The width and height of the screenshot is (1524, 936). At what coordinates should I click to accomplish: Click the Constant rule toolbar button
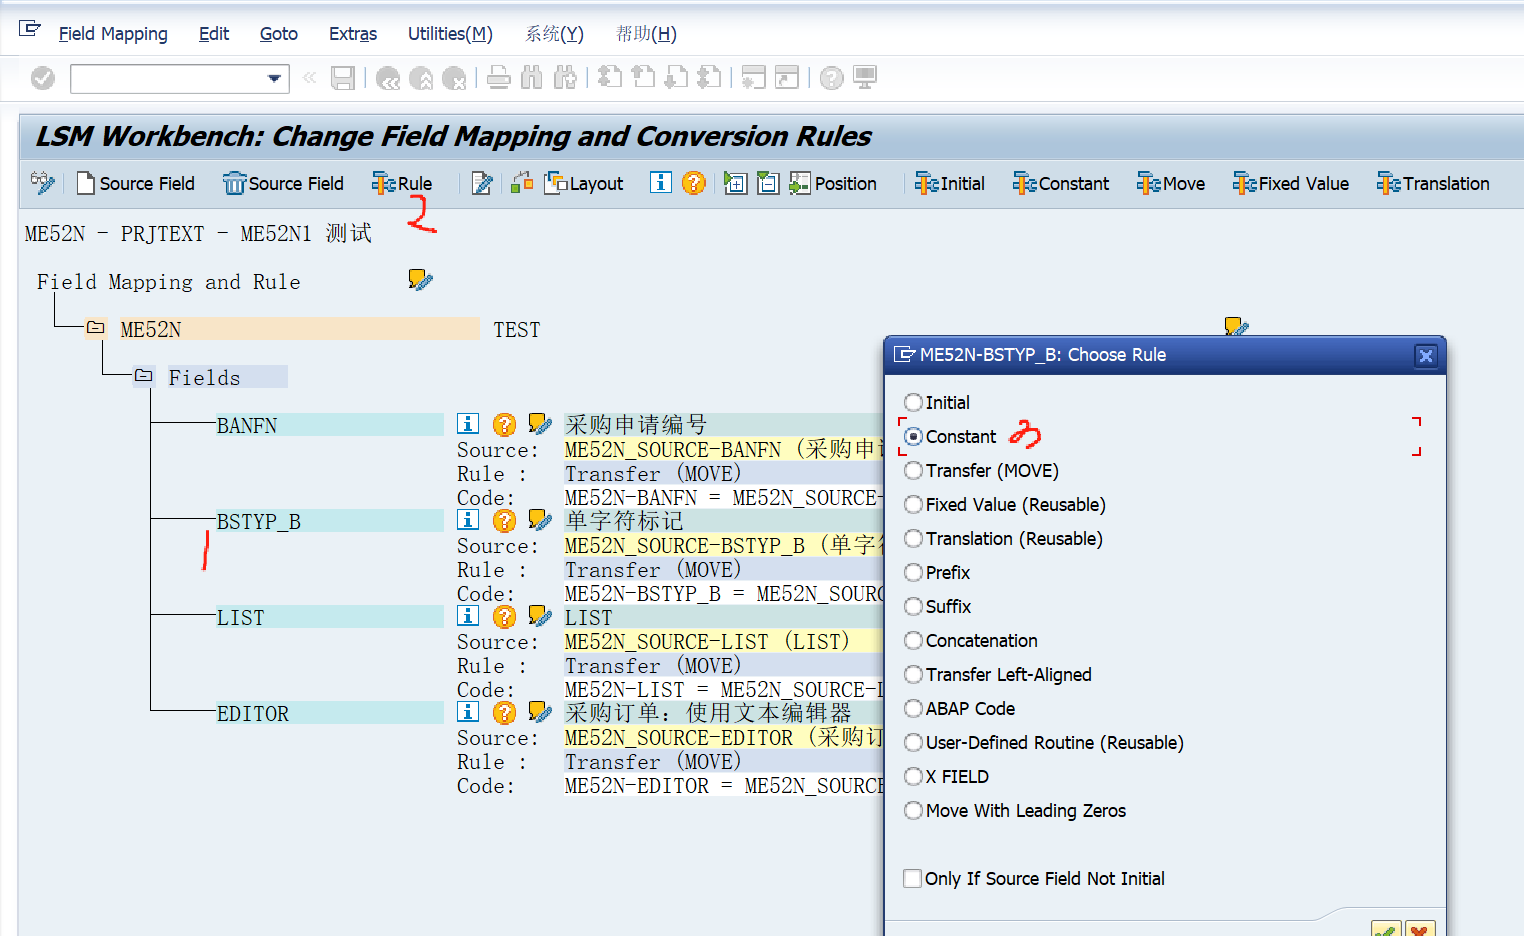click(x=1061, y=183)
